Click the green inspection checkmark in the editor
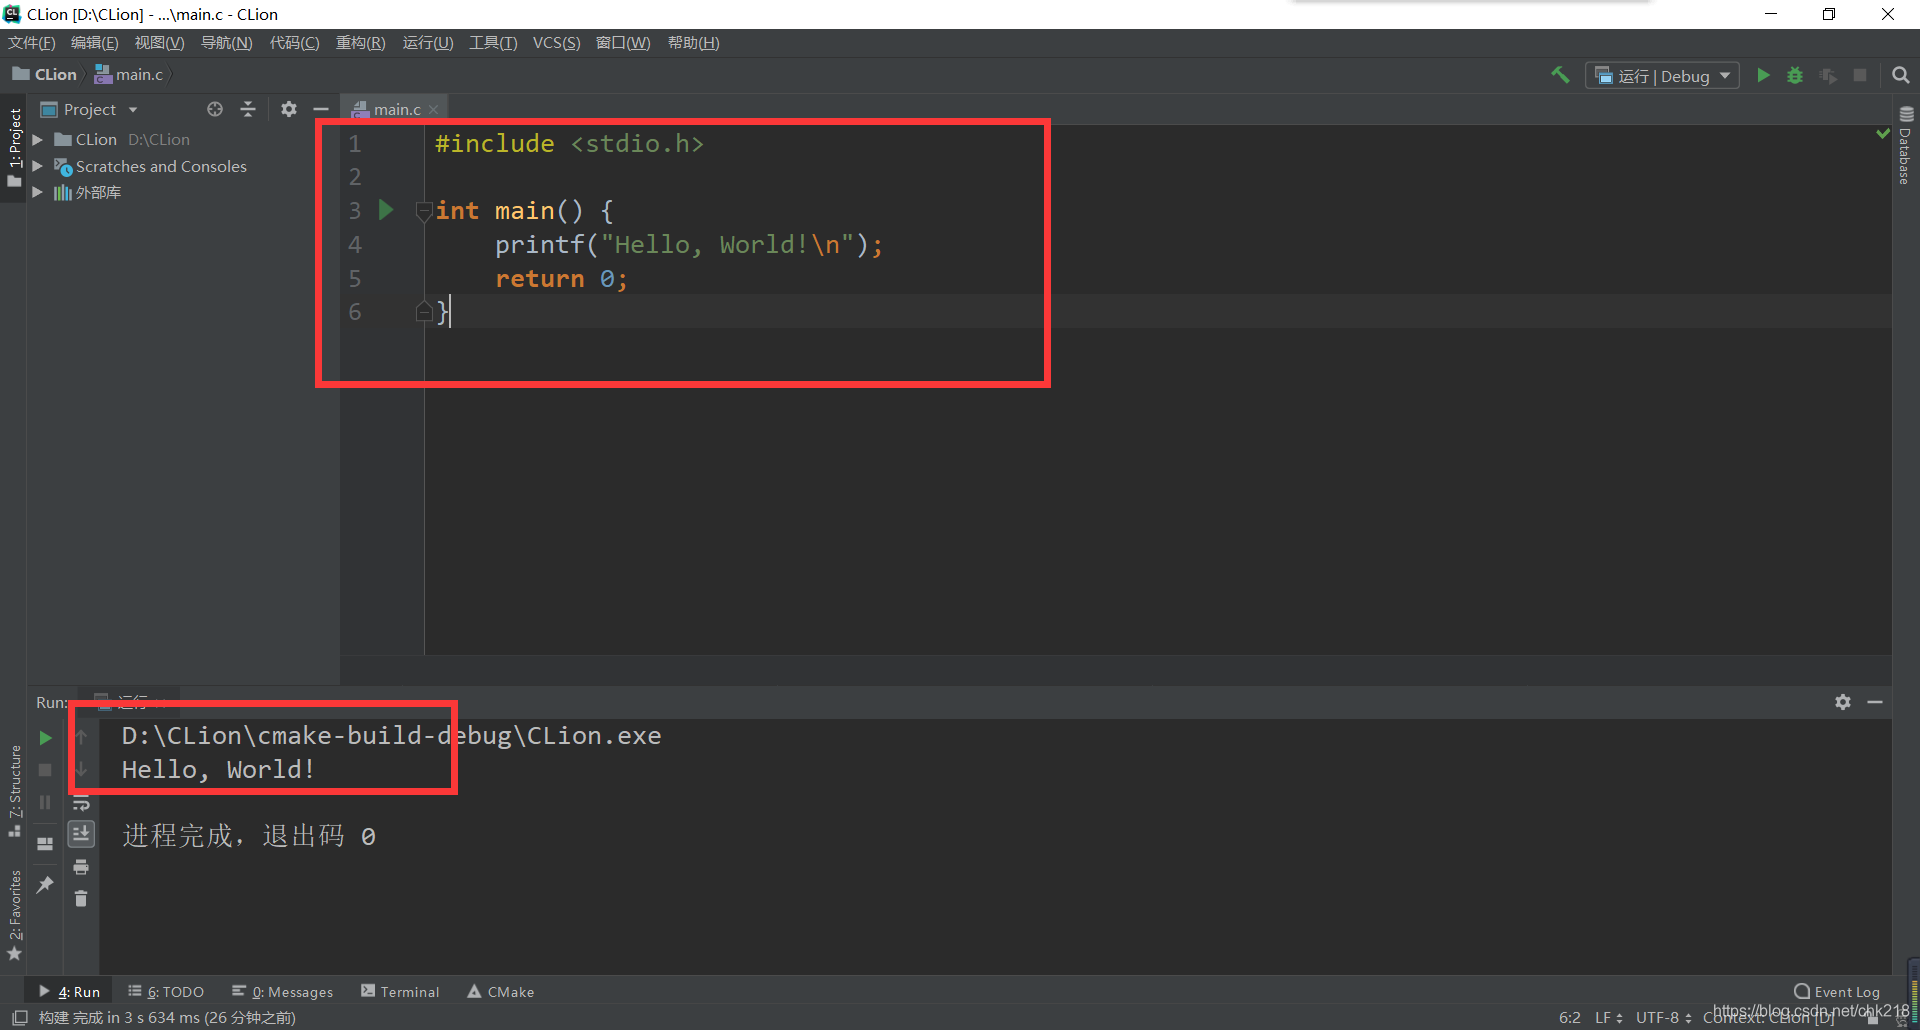The width and height of the screenshot is (1920, 1030). click(1883, 133)
